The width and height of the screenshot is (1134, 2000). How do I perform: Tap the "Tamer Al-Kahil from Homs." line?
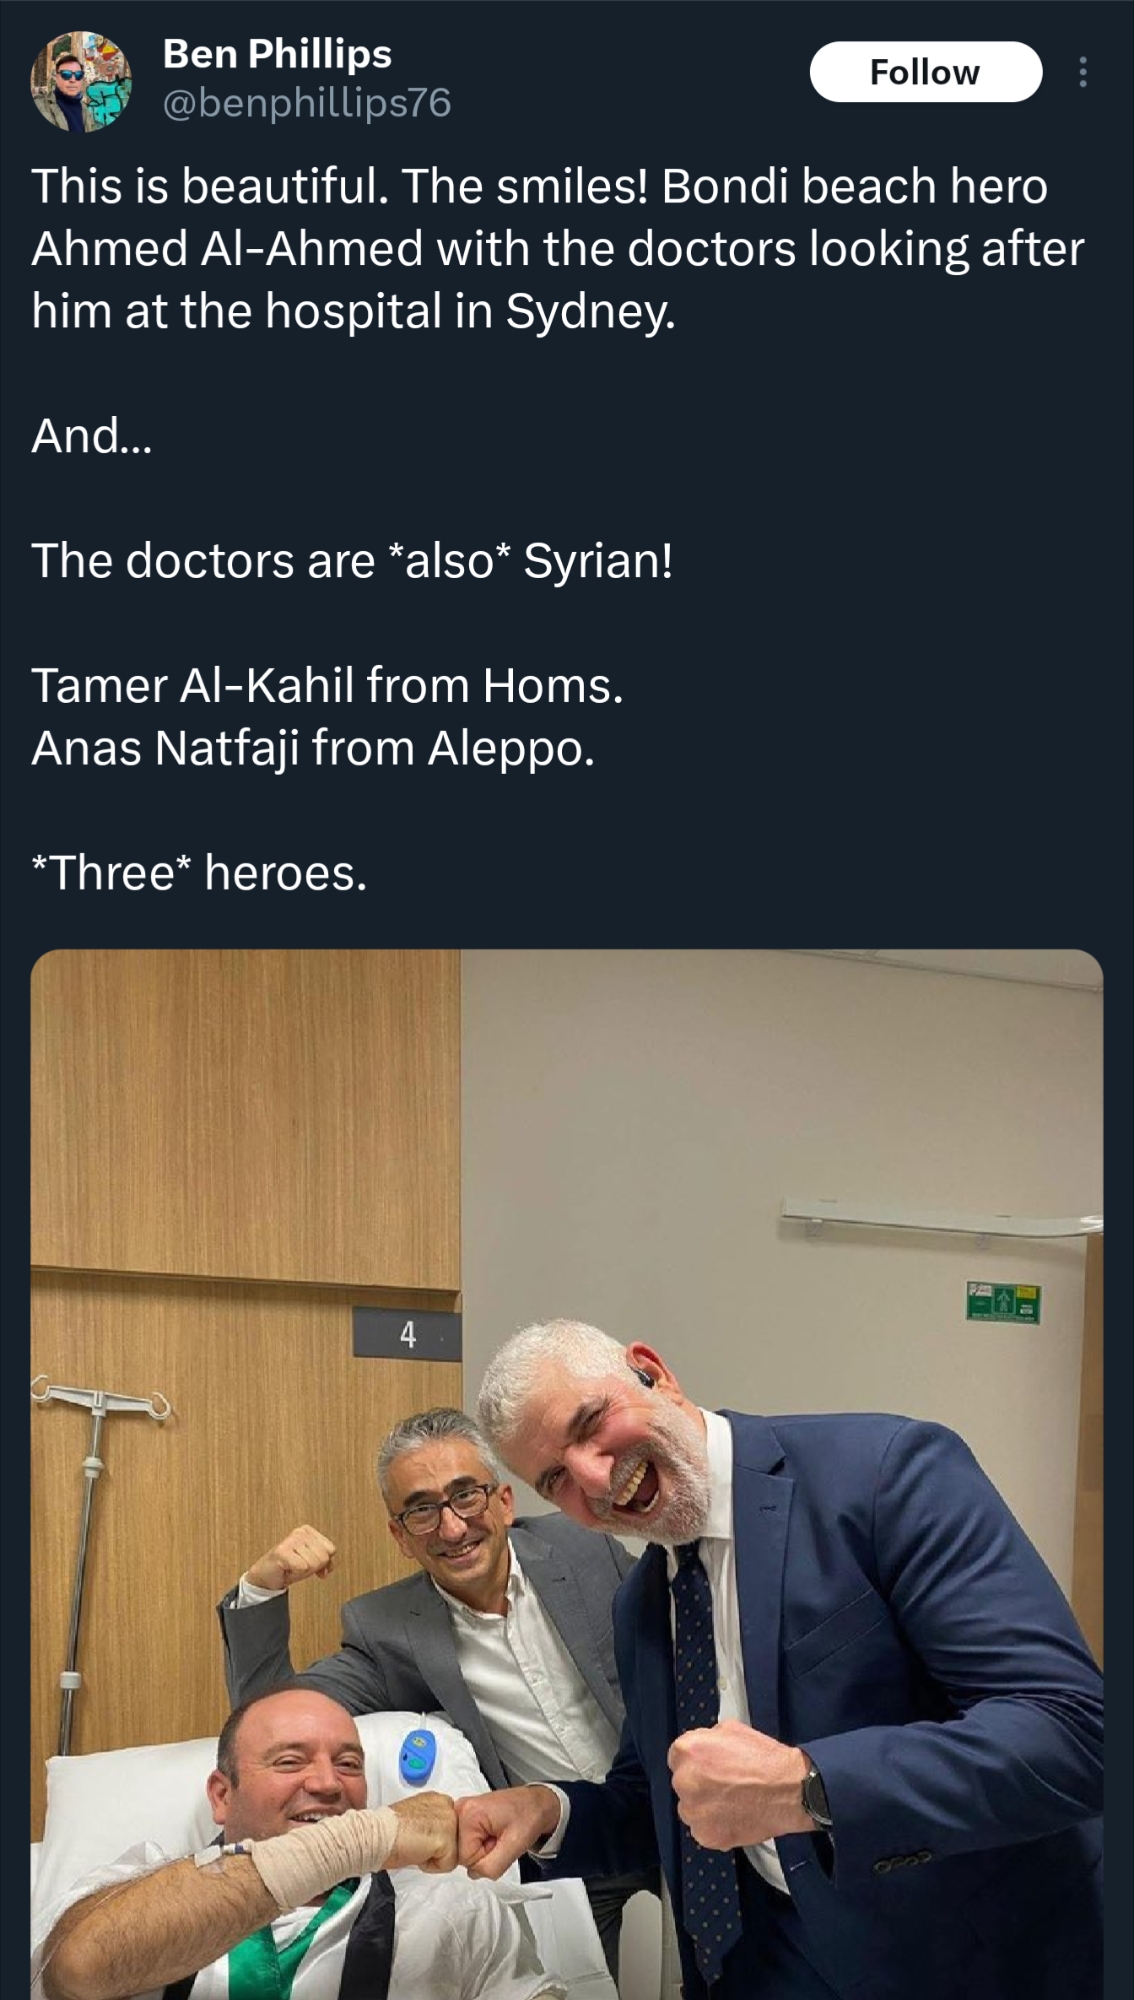coord(327,686)
